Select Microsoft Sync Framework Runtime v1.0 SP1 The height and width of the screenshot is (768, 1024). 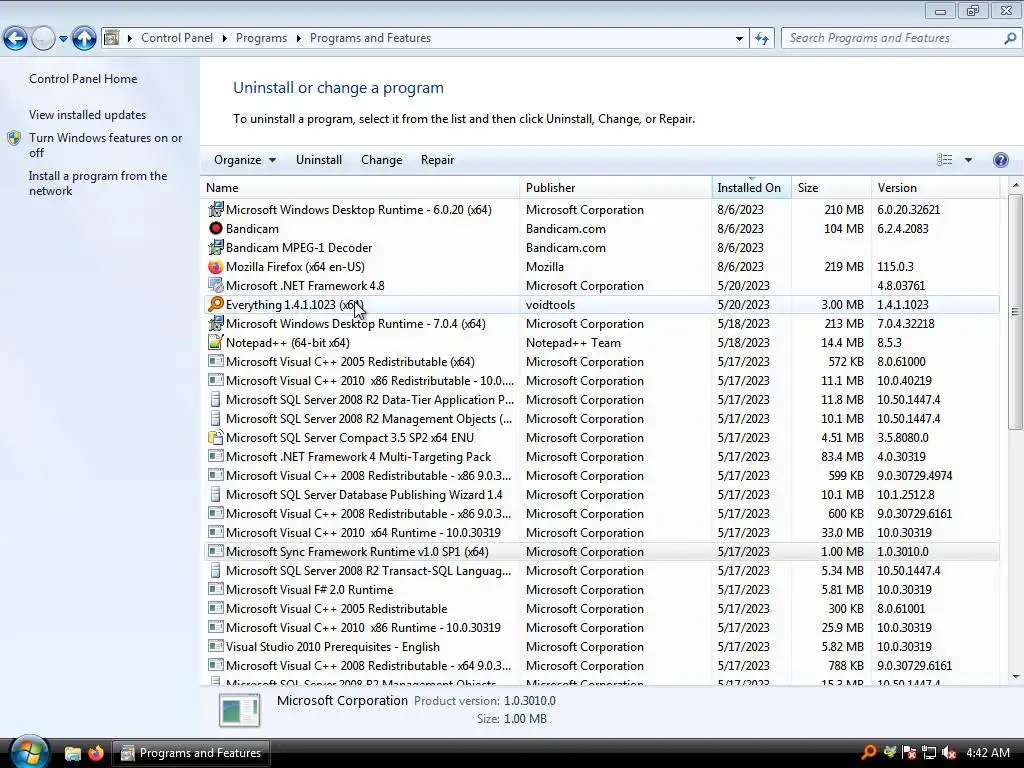pos(357,552)
